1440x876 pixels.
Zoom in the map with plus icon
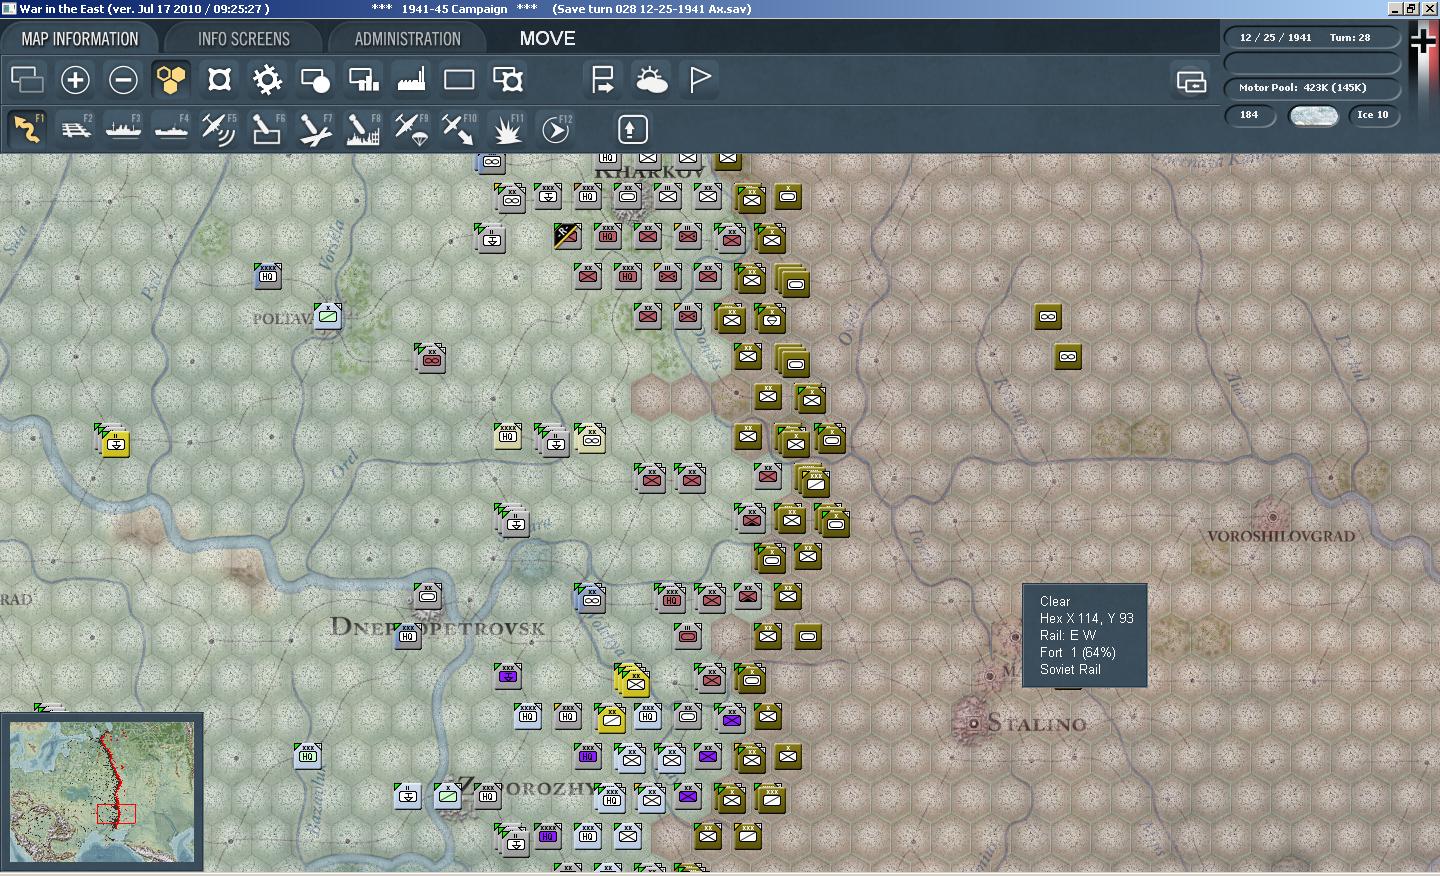pyautogui.click(x=75, y=79)
